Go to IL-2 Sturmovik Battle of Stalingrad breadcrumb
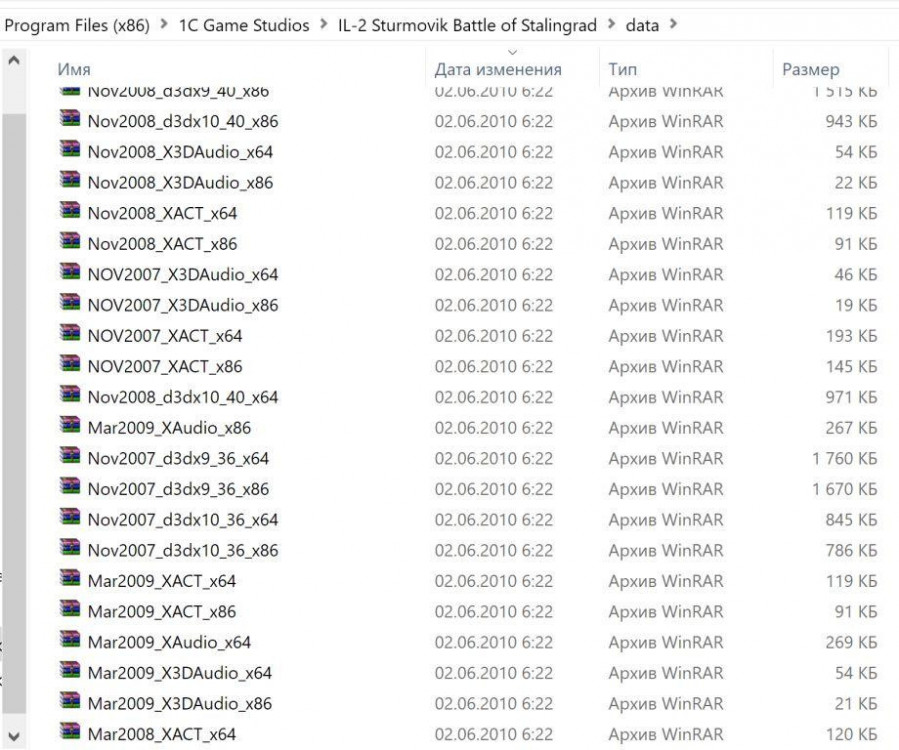This screenshot has width=899, height=750. tap(467, 25)
